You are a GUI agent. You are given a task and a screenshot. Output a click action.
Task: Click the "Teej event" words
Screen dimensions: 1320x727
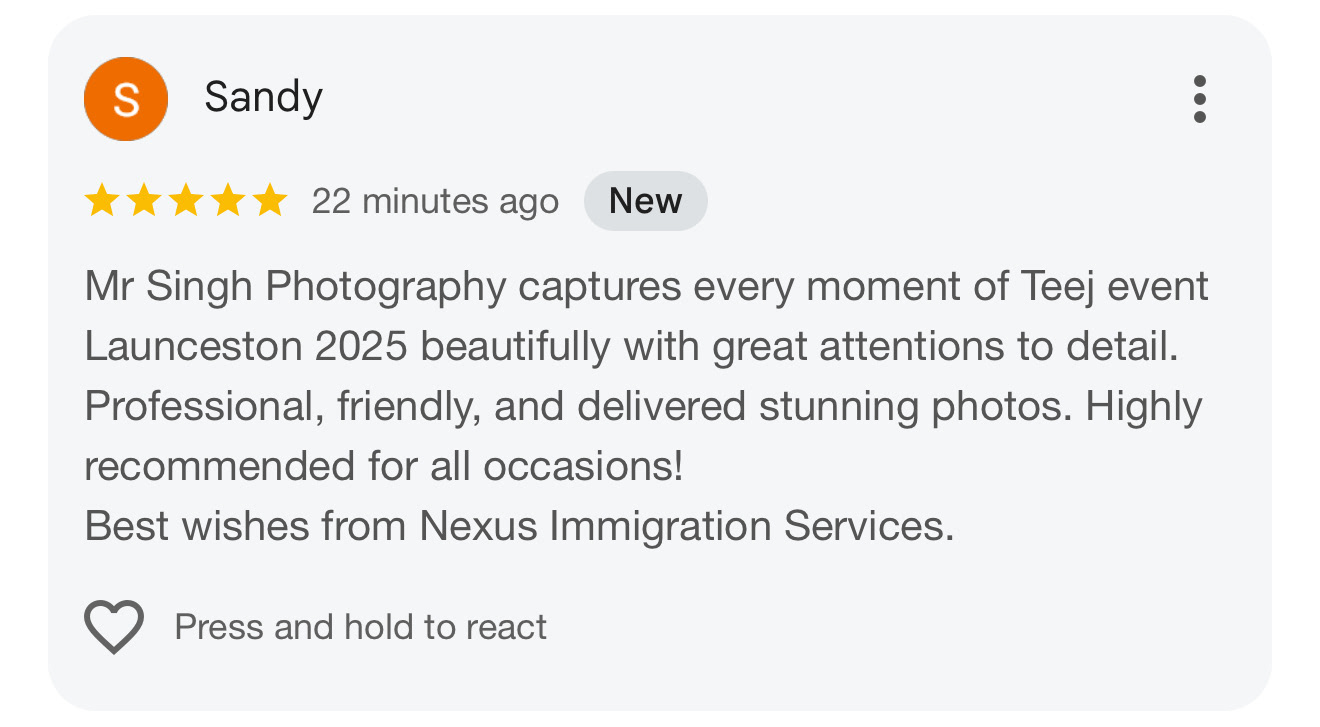(x=1114, y=288)
